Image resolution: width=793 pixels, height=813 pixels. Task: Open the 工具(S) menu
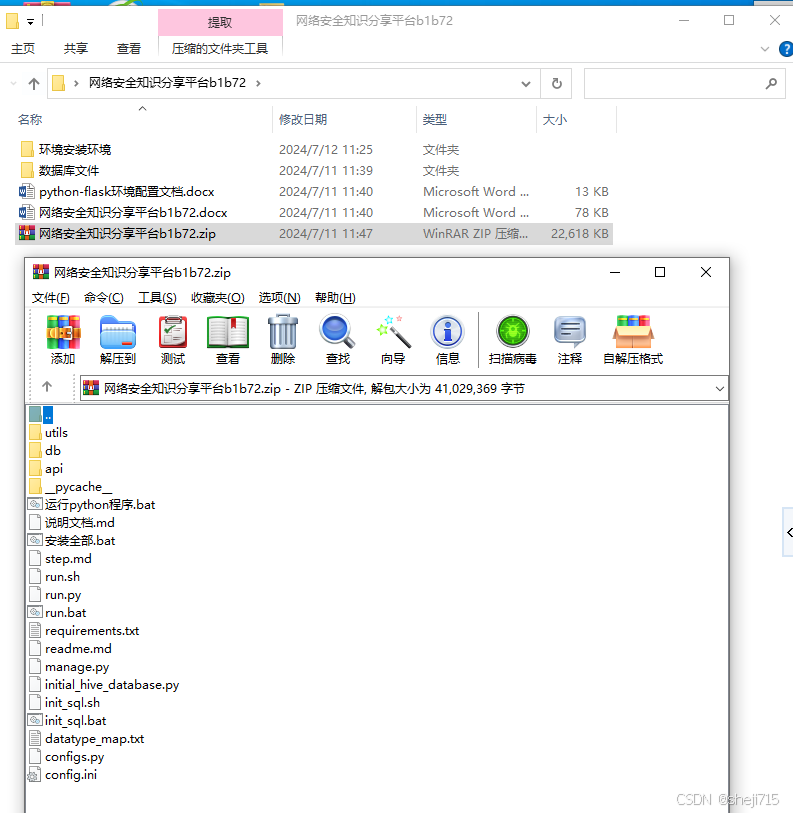tap(157, 298)
